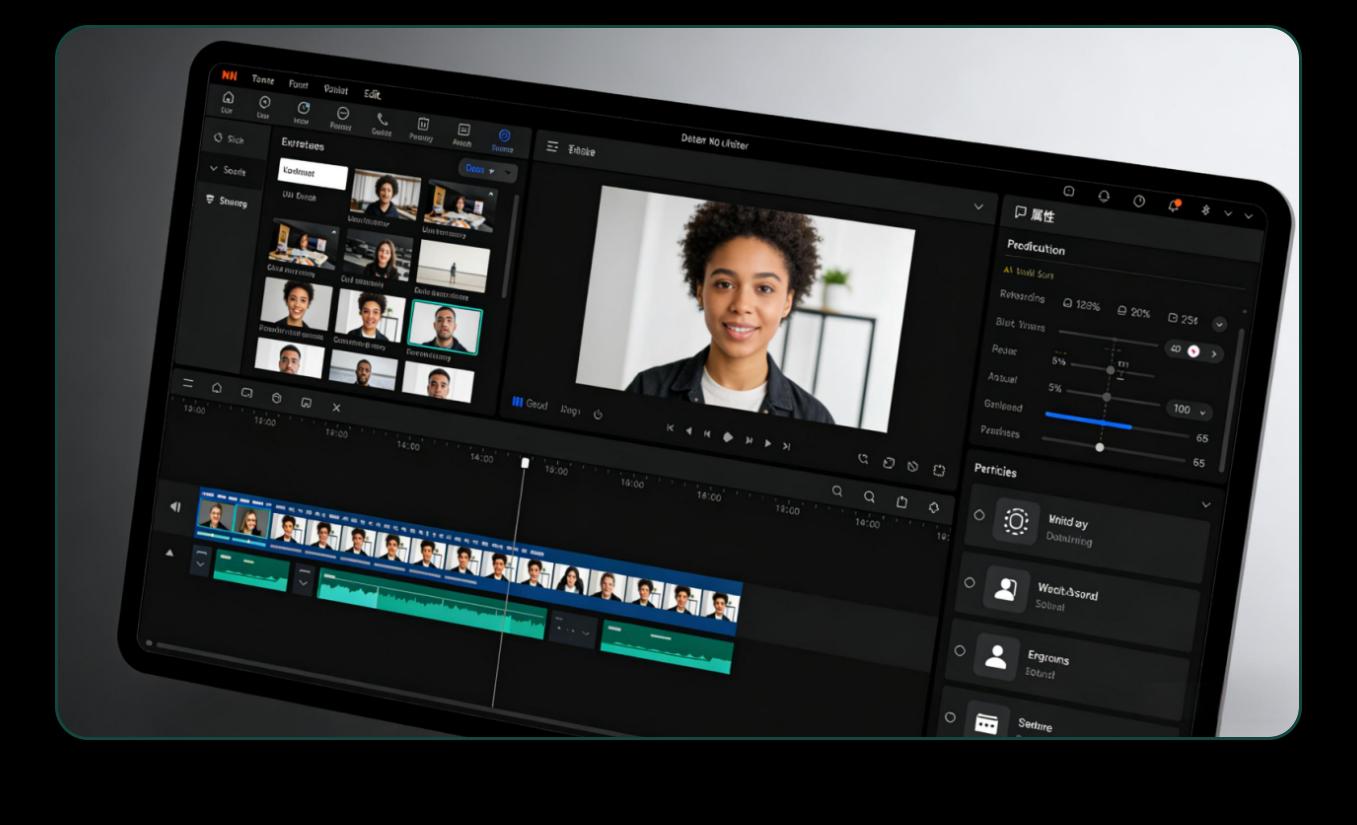Click the Bluetooth icon in header
Image resolution: width=1357 pixels, height=825 pixels.
point(1205,210)
